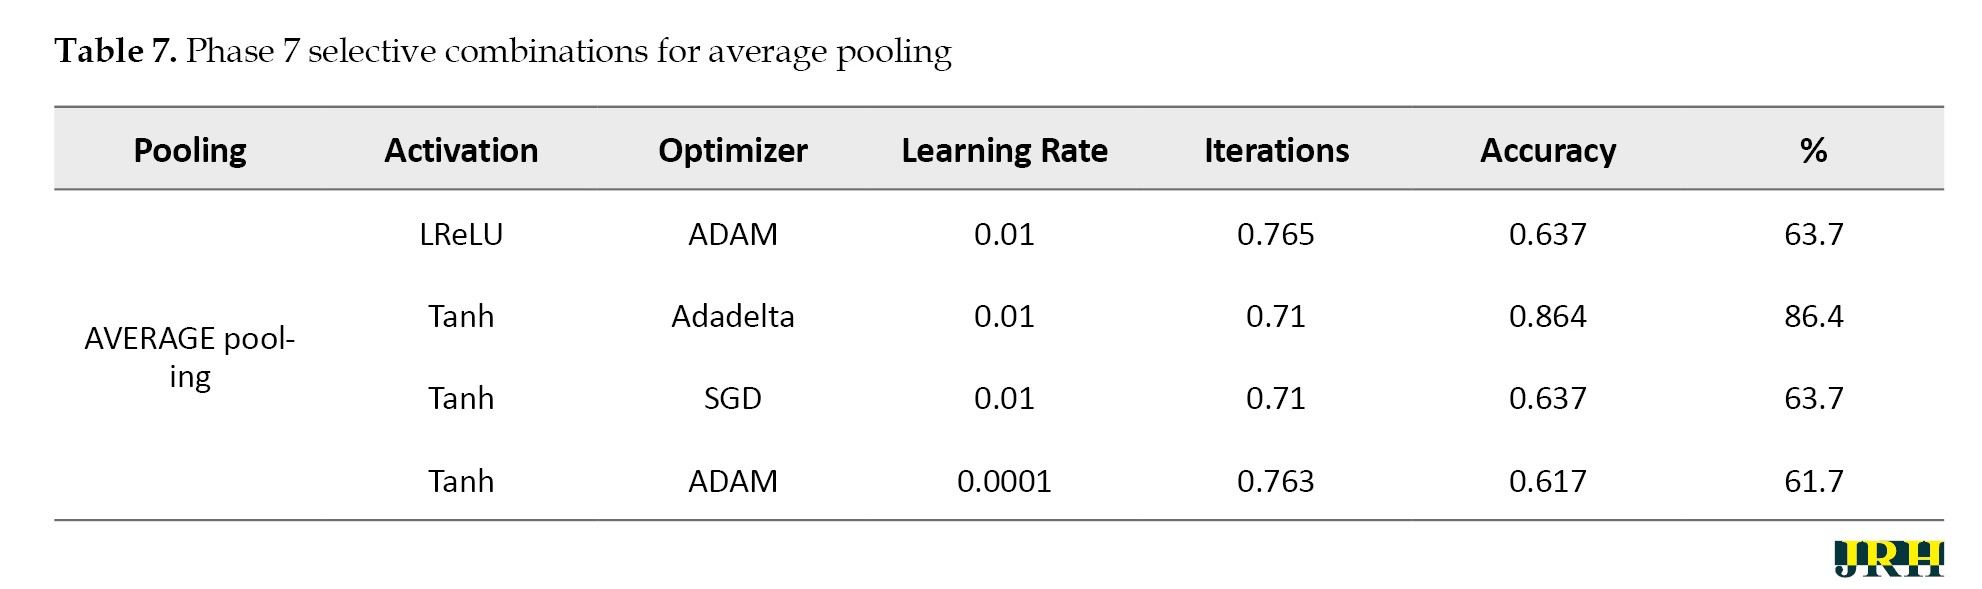The height and width of the screenshot is (589, 1982).
Task: Click the Iterations column header
Action: [1276, 150]
